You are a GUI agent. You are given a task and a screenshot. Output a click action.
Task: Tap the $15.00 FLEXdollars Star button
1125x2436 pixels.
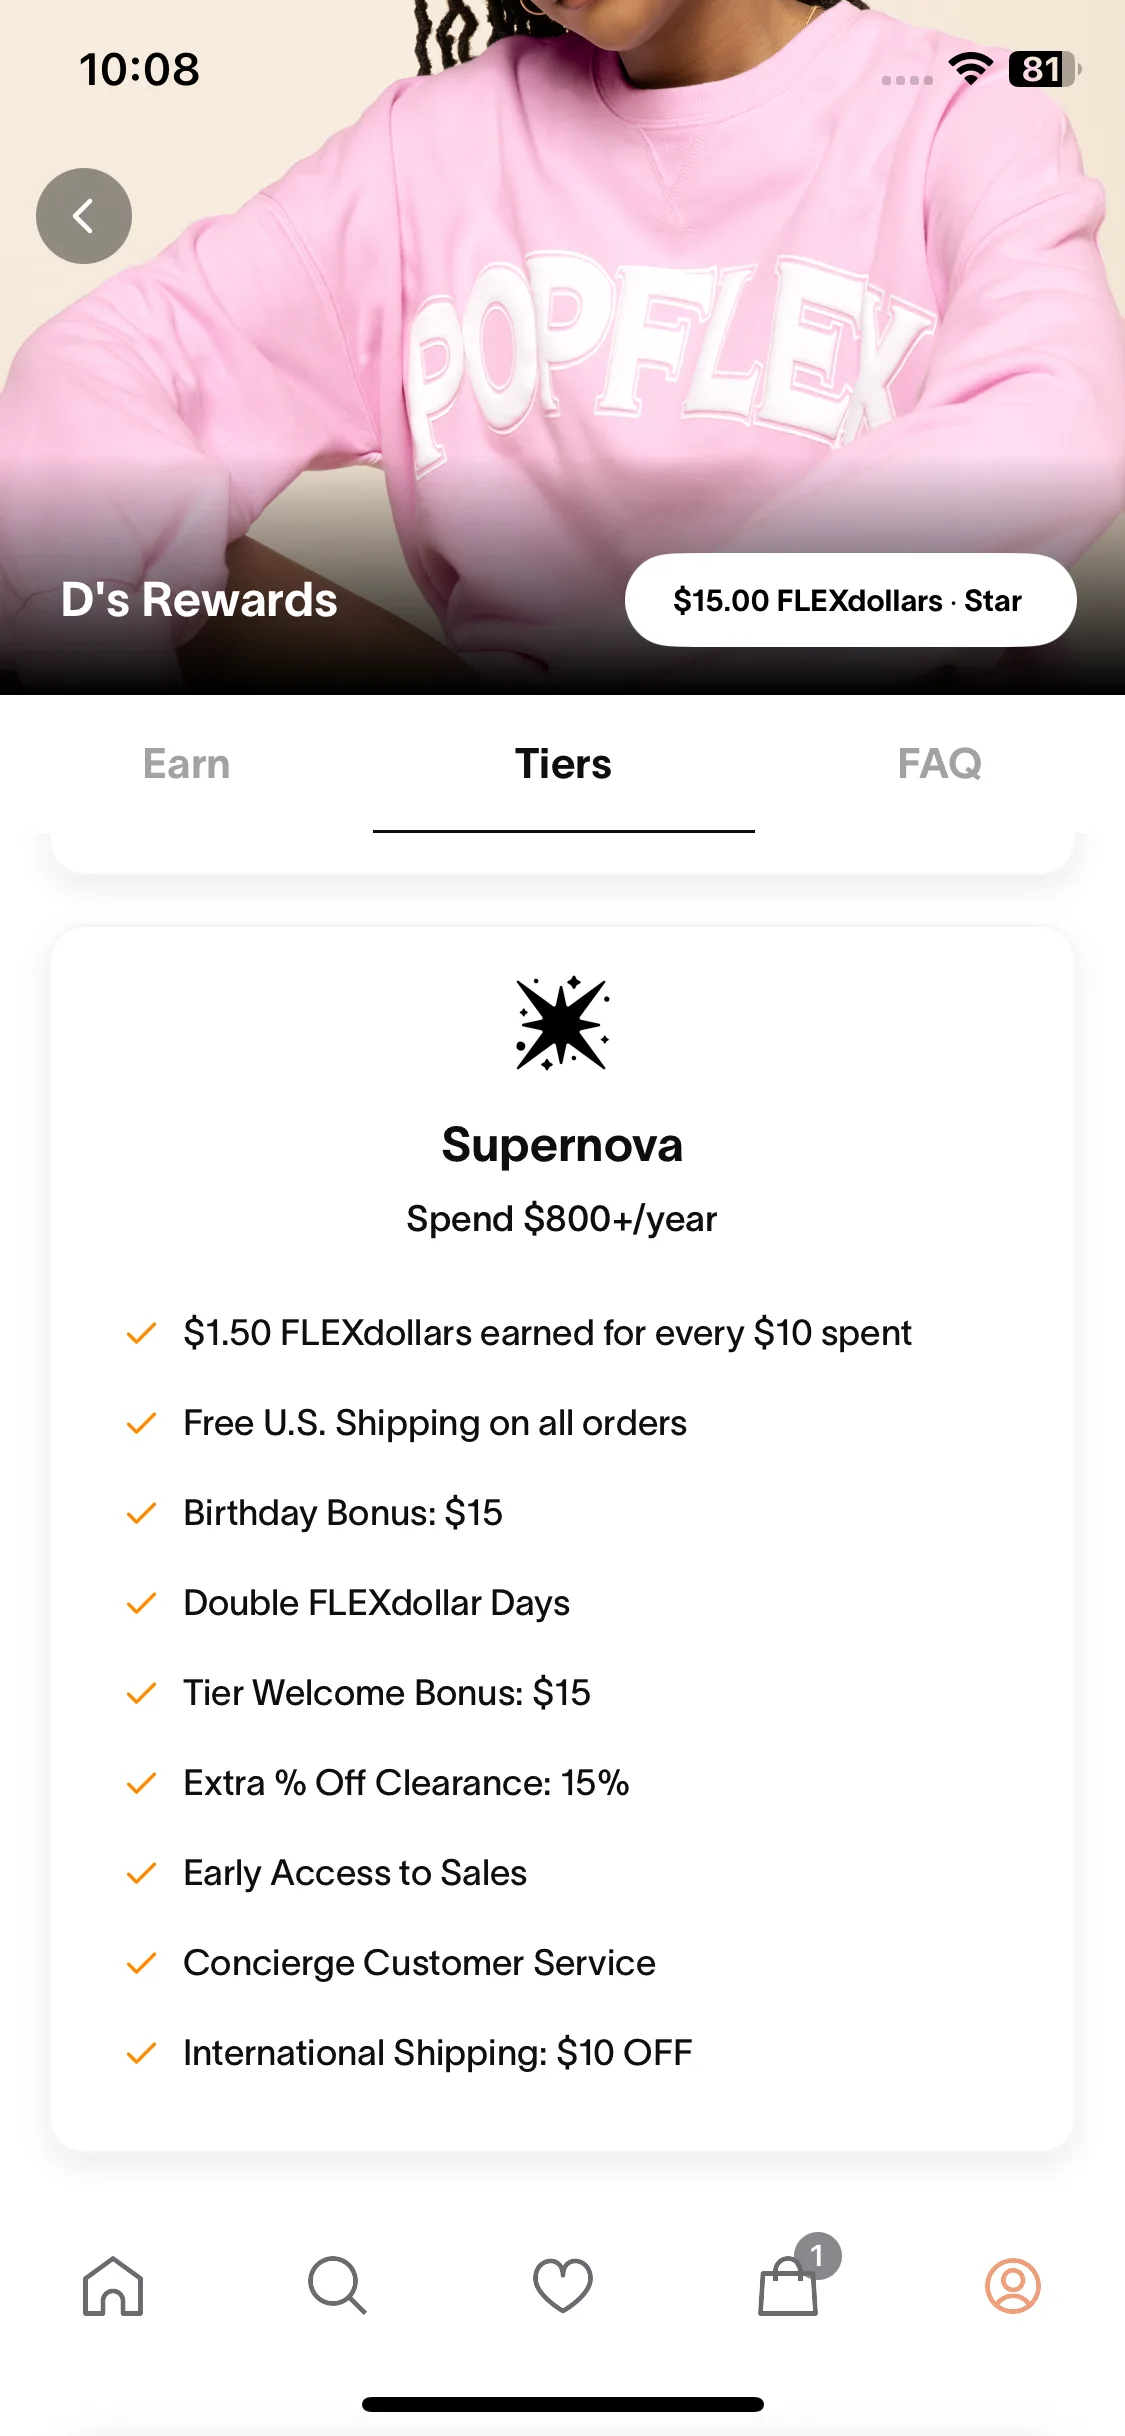pyautogui.click(x=850, y=600)
